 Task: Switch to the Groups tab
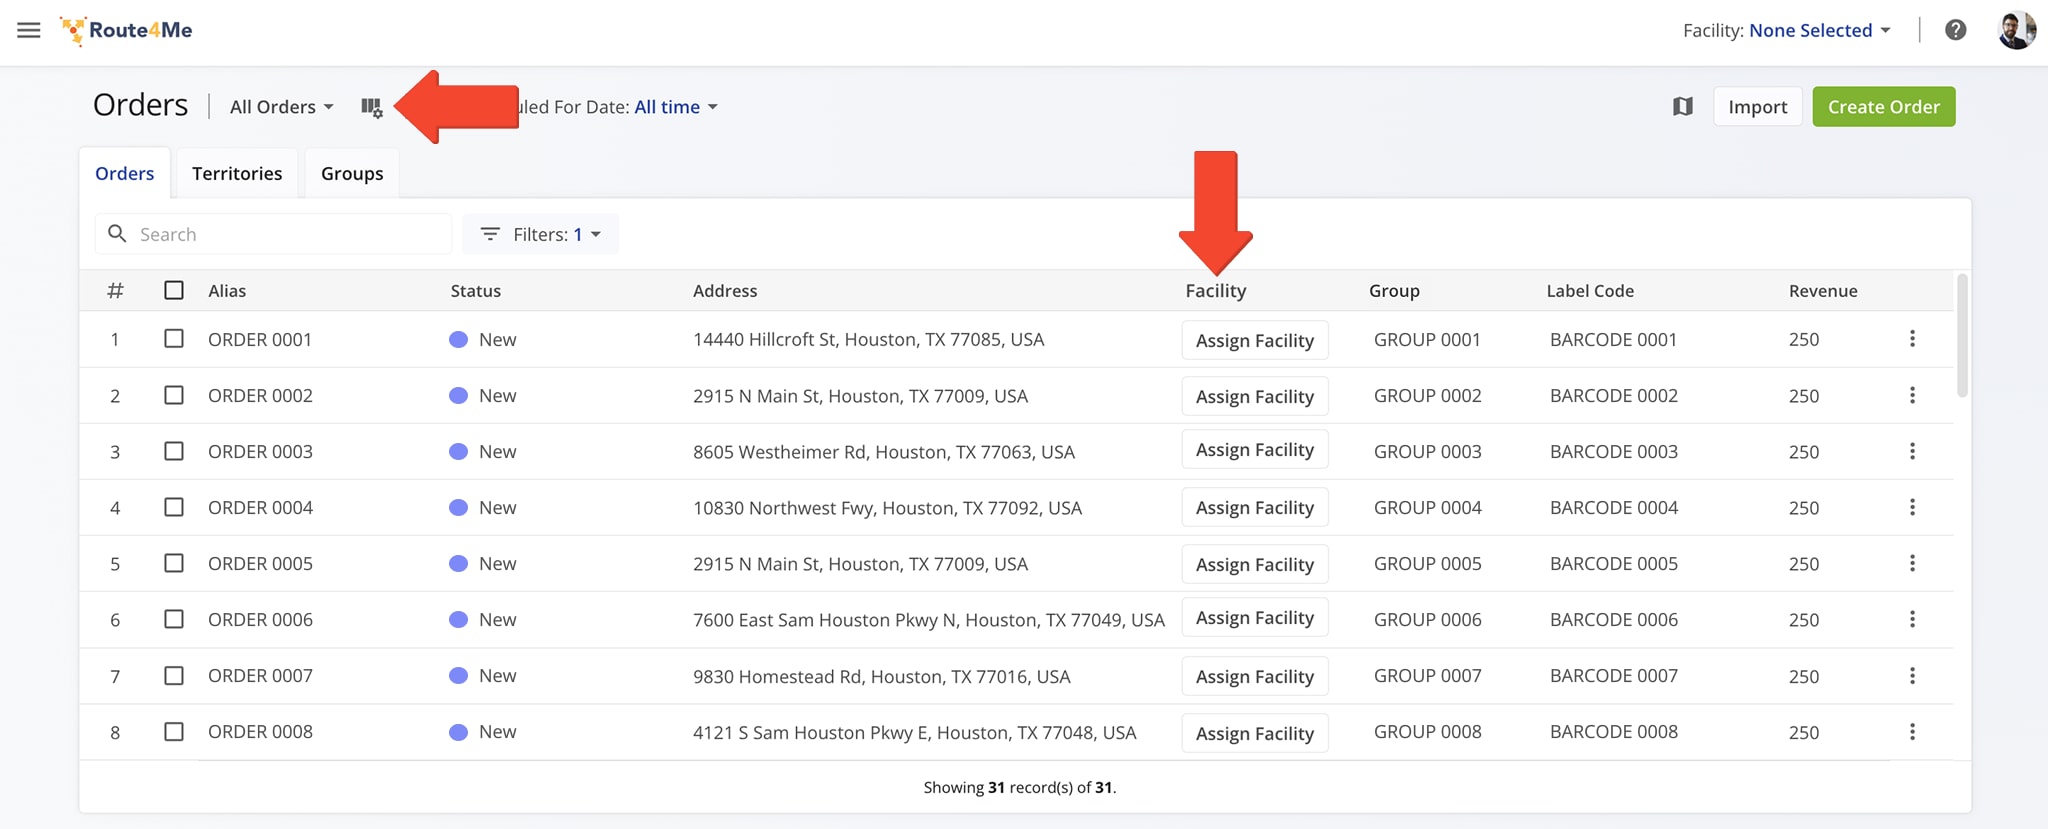tap(352, 173)
